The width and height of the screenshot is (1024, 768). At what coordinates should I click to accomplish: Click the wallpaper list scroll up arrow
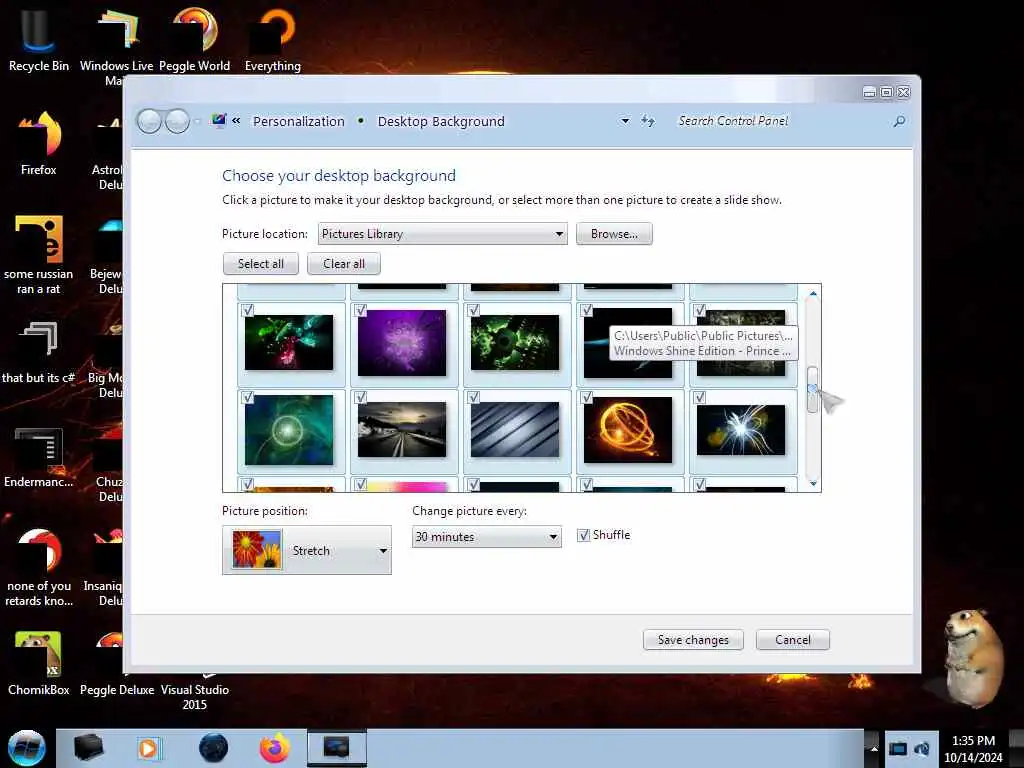pyautogui.click(x=813, y=294)
